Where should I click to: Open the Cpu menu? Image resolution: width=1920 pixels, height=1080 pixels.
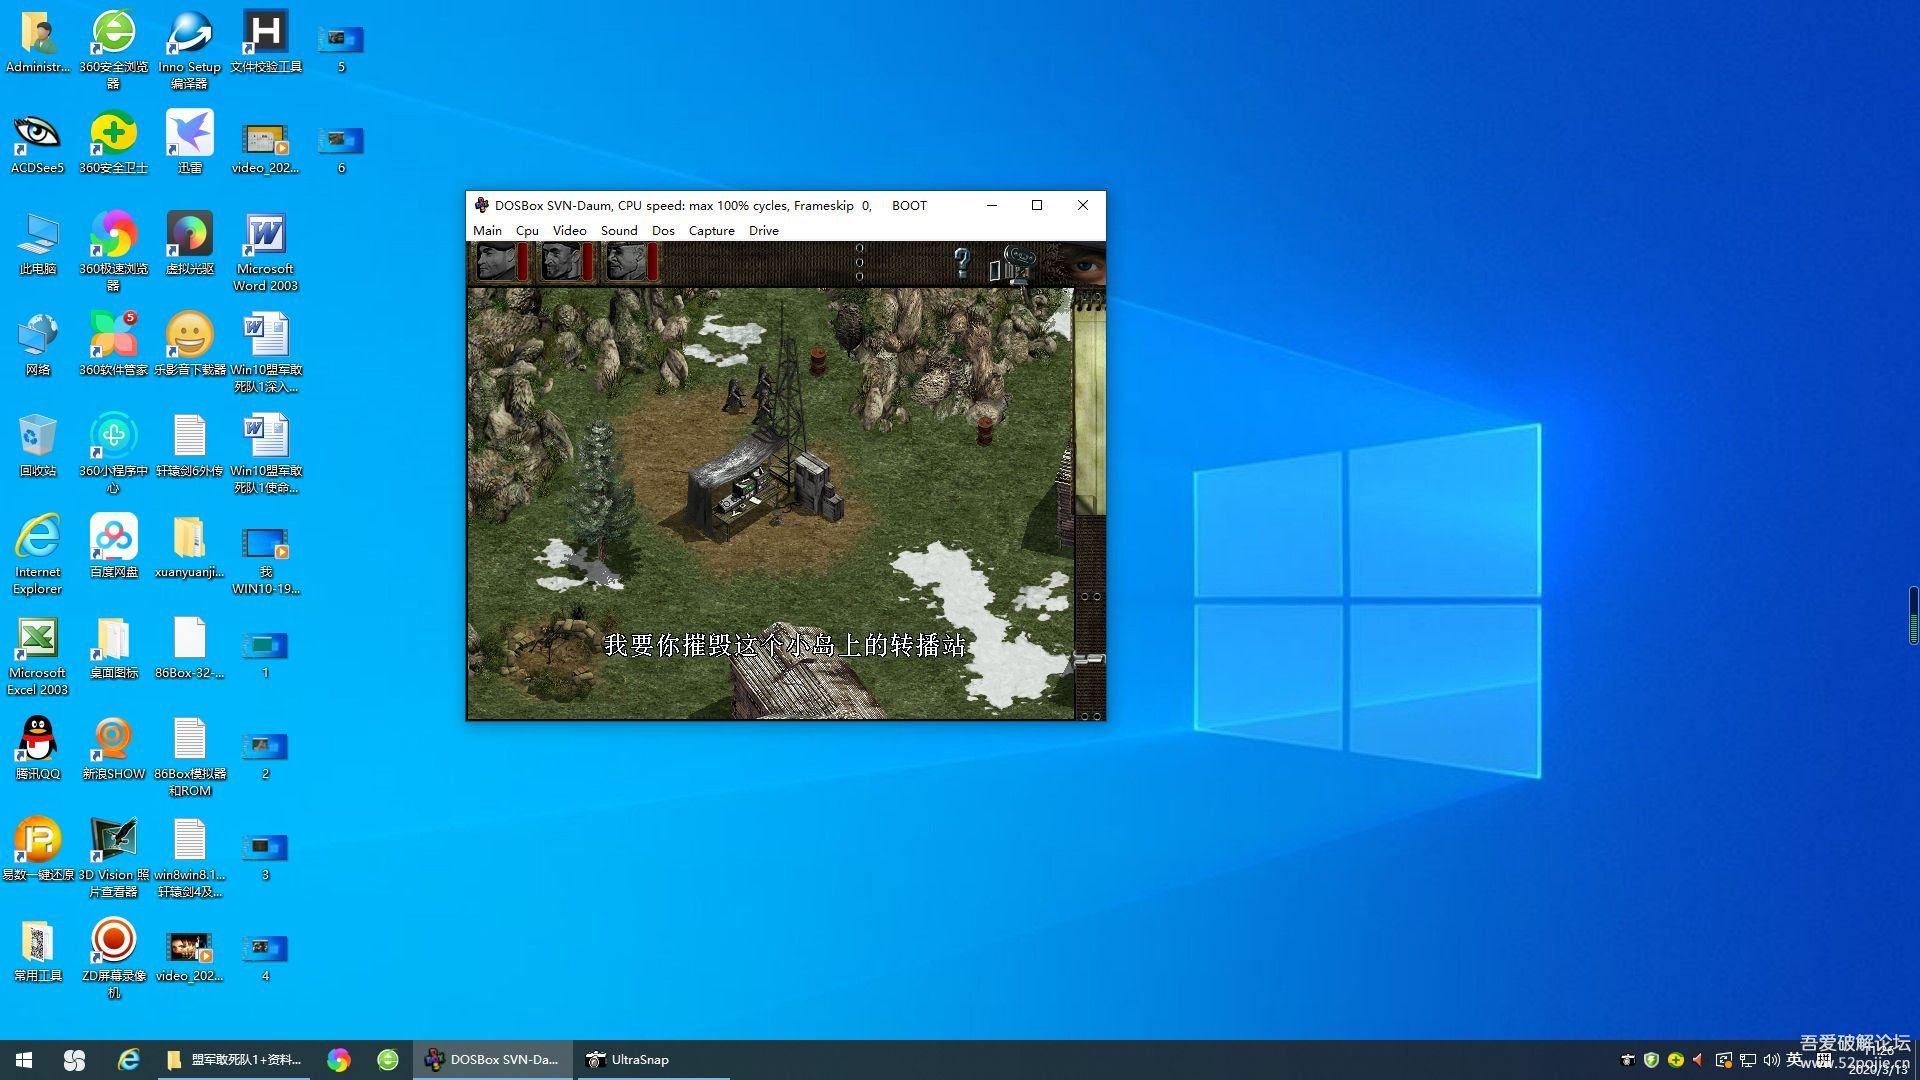coord(527,230)
